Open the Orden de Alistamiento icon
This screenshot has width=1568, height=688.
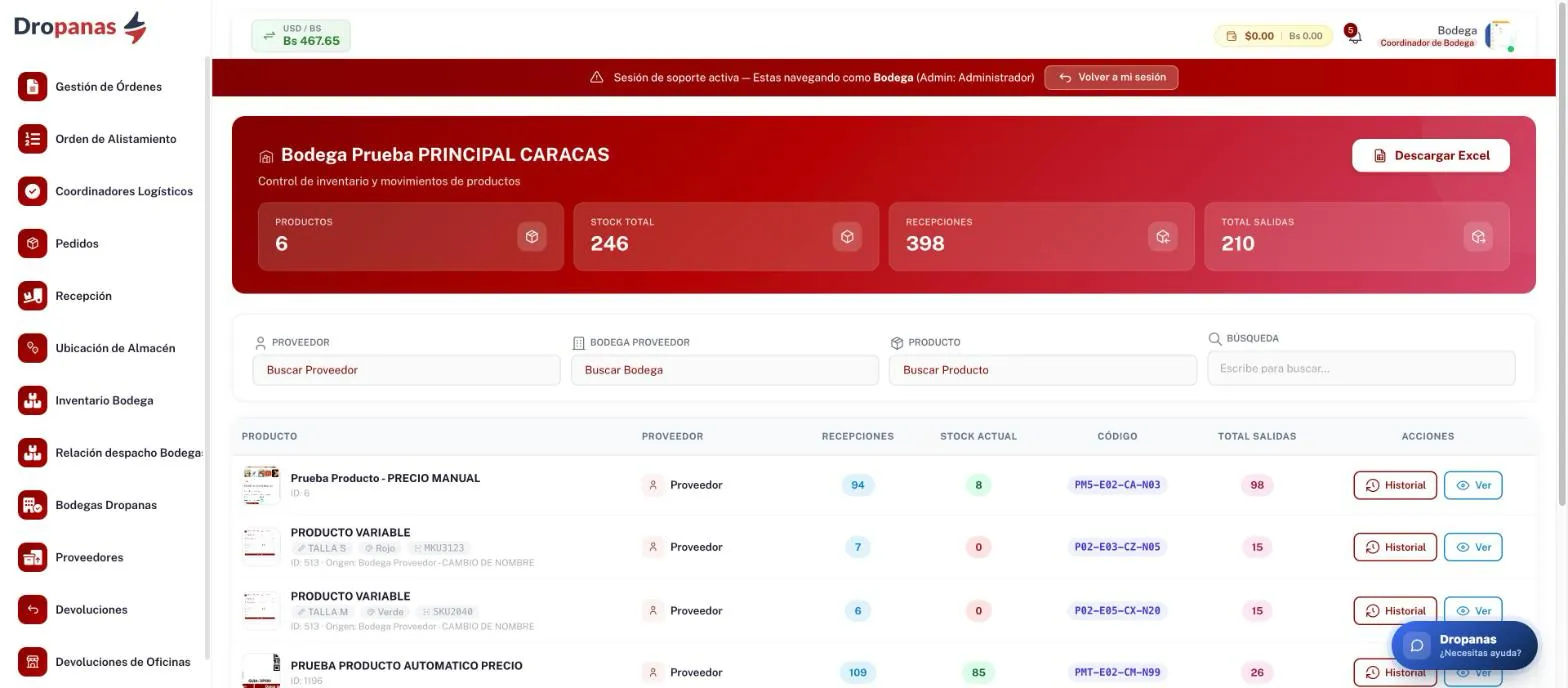click(32, 139)
